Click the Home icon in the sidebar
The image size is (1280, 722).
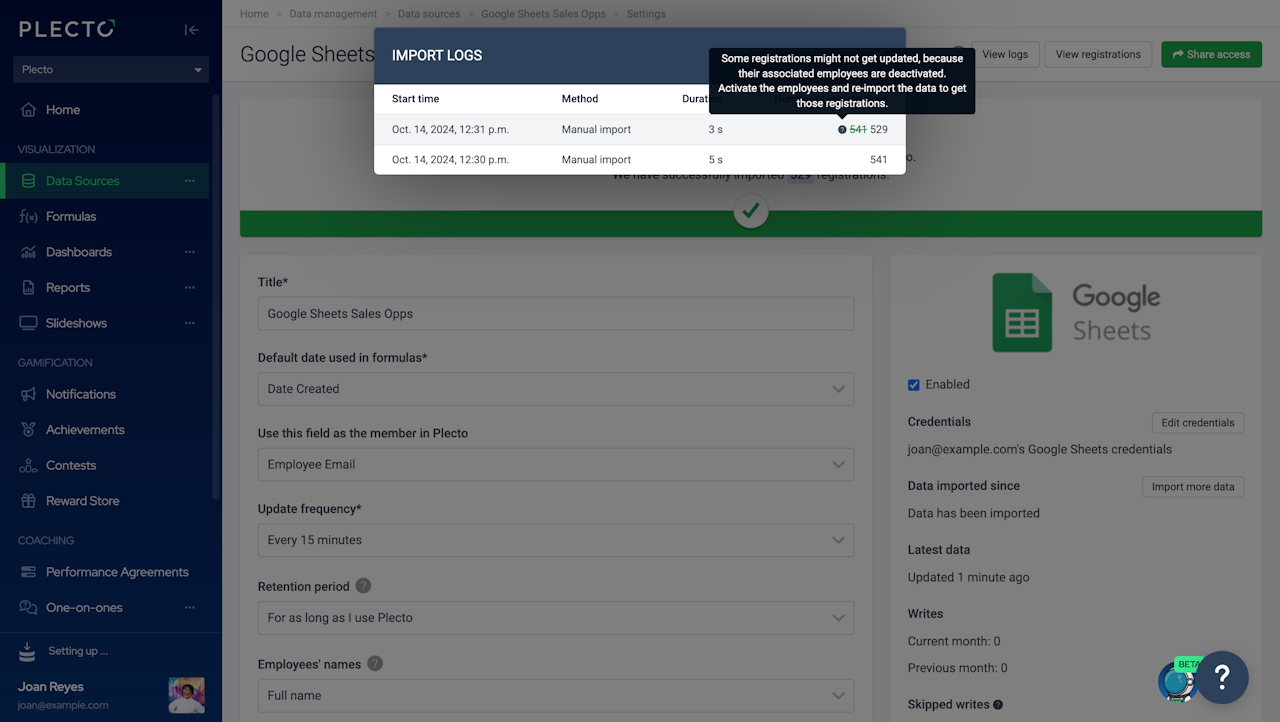pyautogui.click(x=29, y=110)
